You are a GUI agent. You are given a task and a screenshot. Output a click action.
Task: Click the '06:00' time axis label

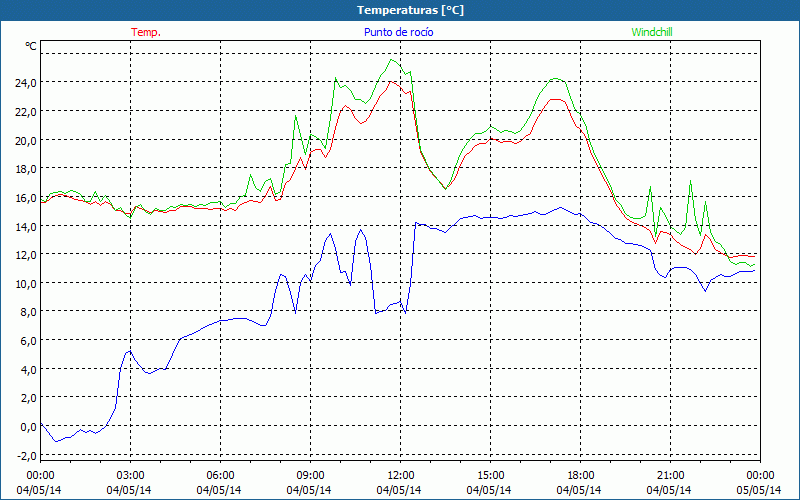click(x=220, y=476)
